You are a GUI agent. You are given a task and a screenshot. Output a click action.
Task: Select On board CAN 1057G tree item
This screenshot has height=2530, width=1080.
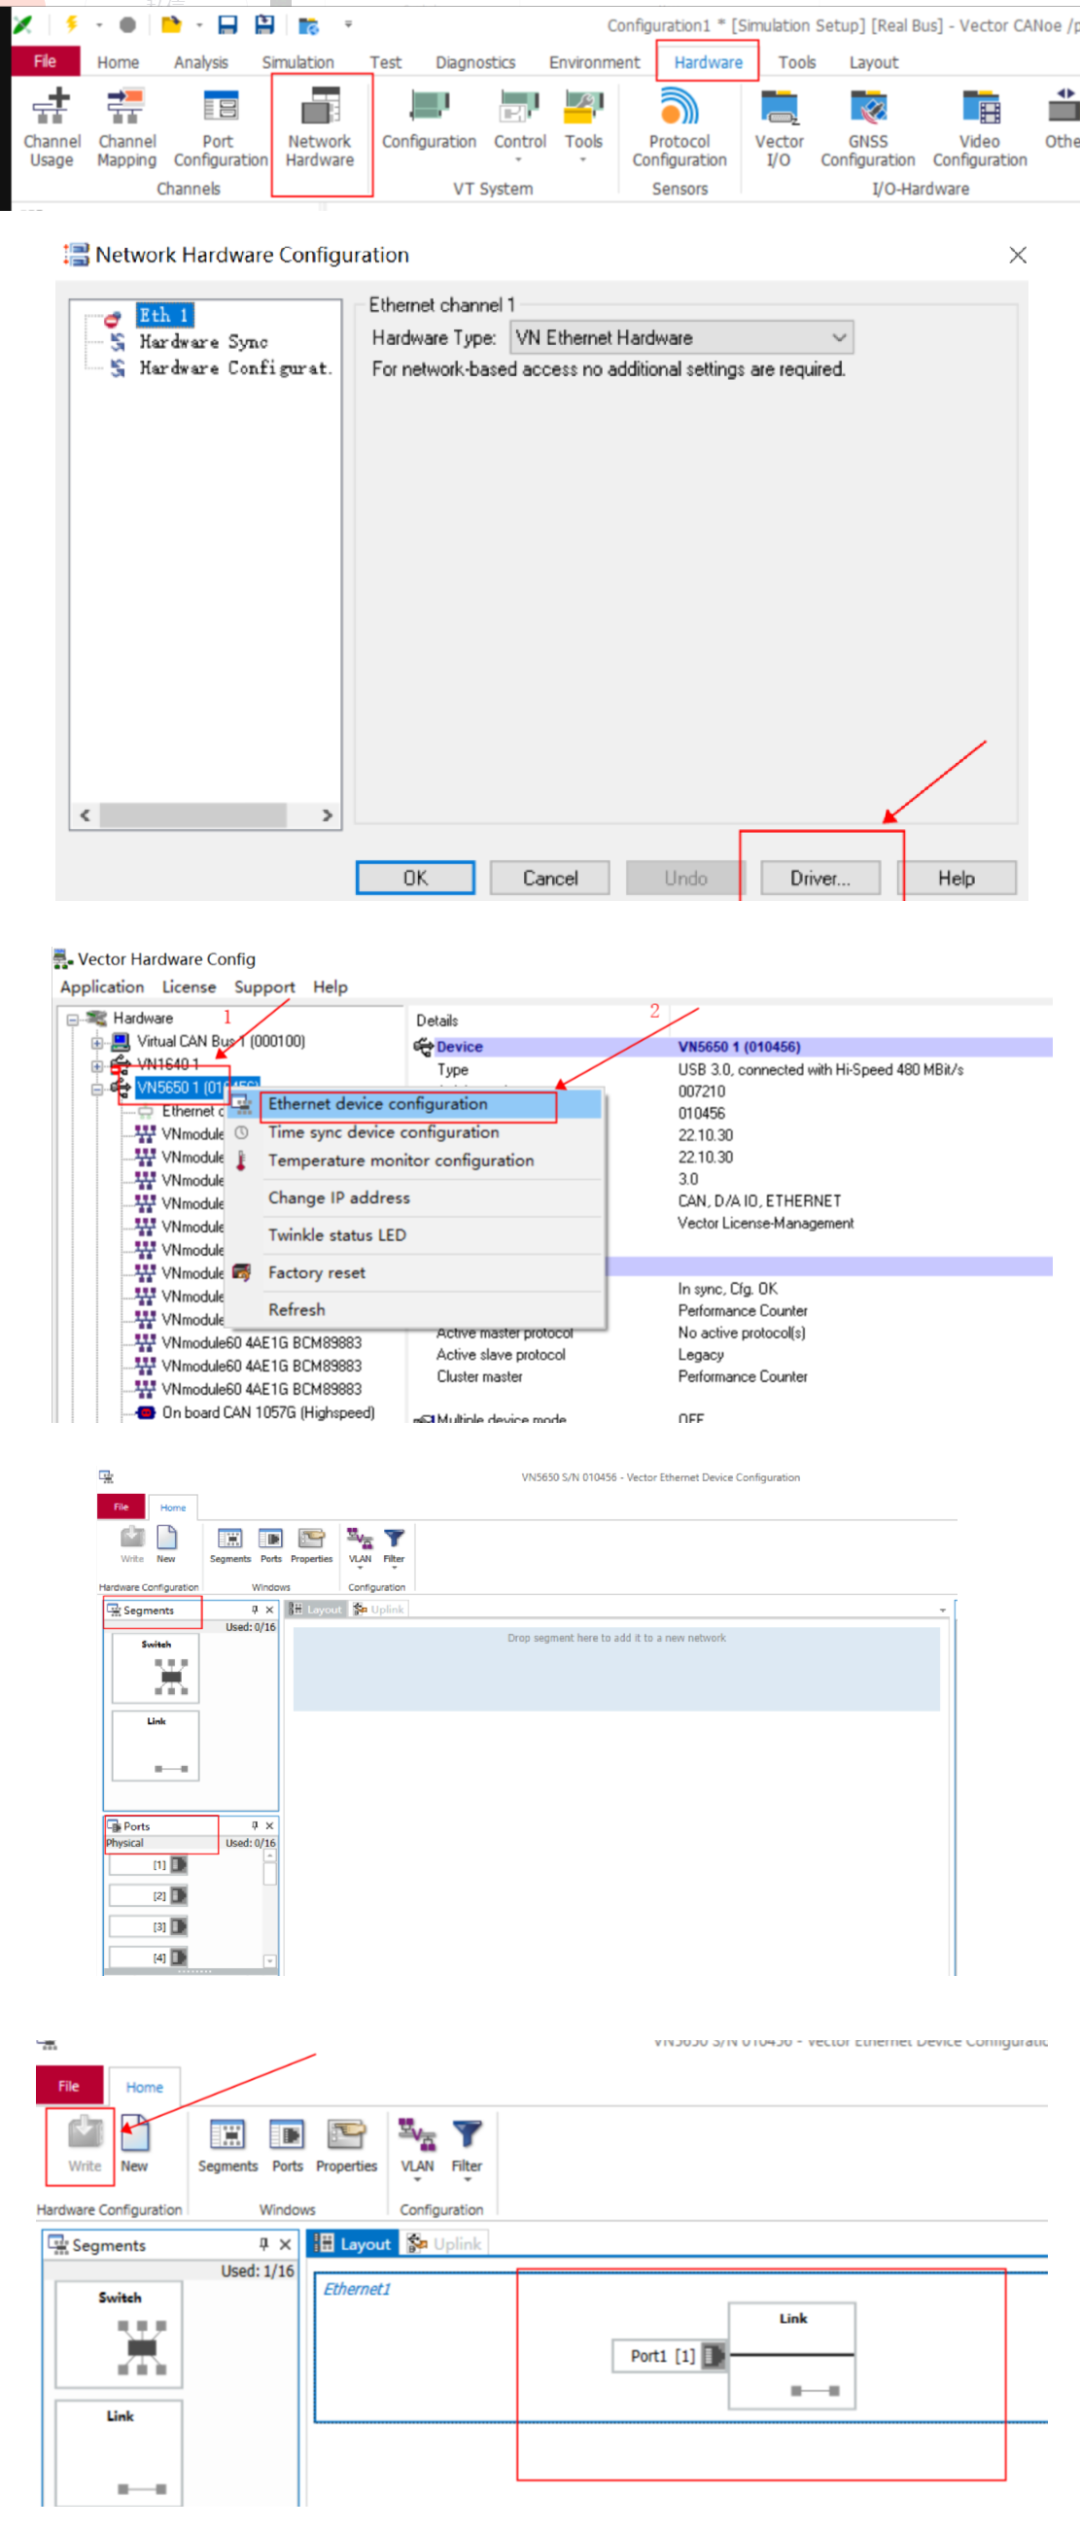268,1413
